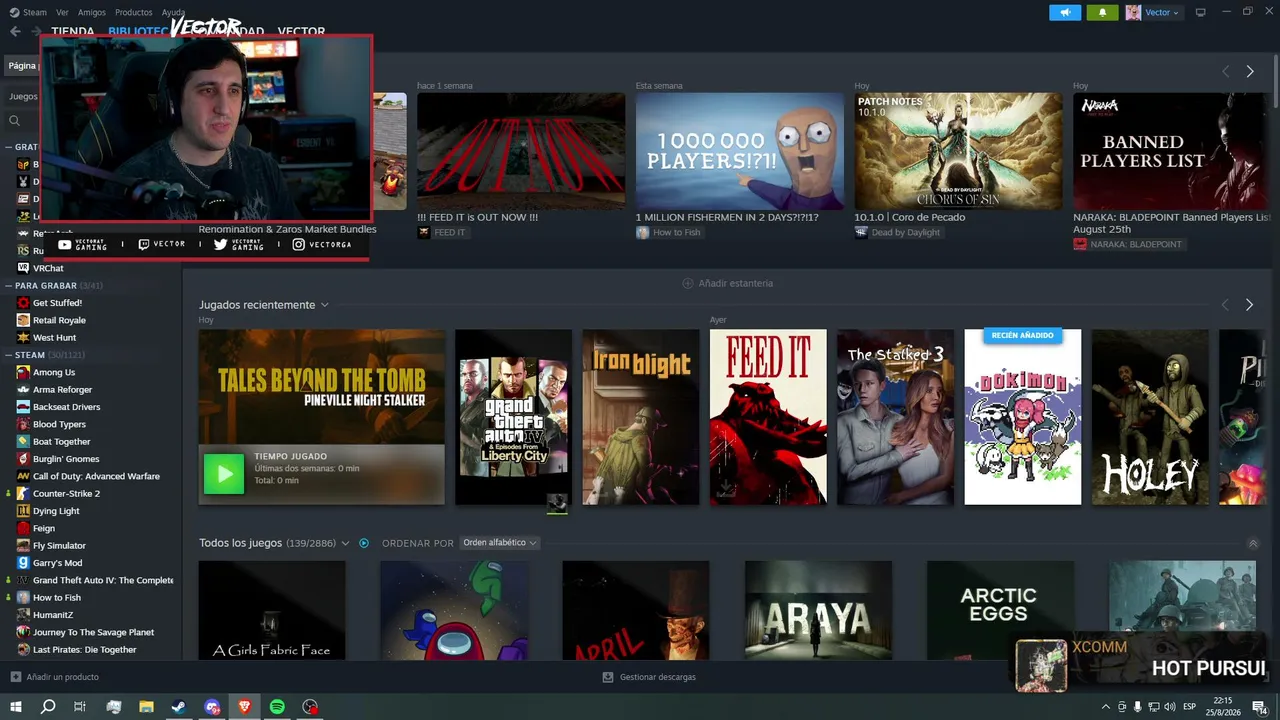Open the Vector account dropdown

(x=1162, y=12)
